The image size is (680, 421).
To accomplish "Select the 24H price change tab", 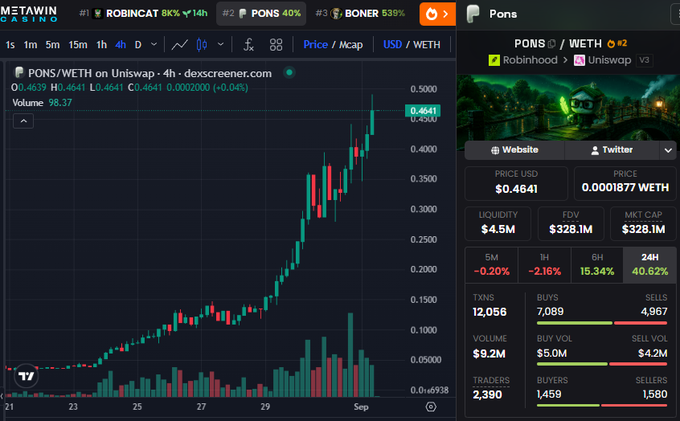I will tap(650, 265).
